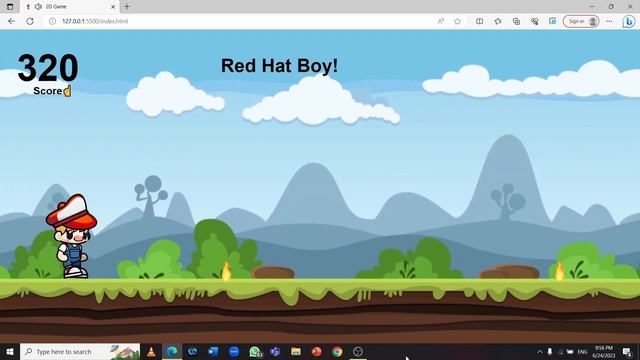Open OBS Studio from taskbar

tap(358, 351)
